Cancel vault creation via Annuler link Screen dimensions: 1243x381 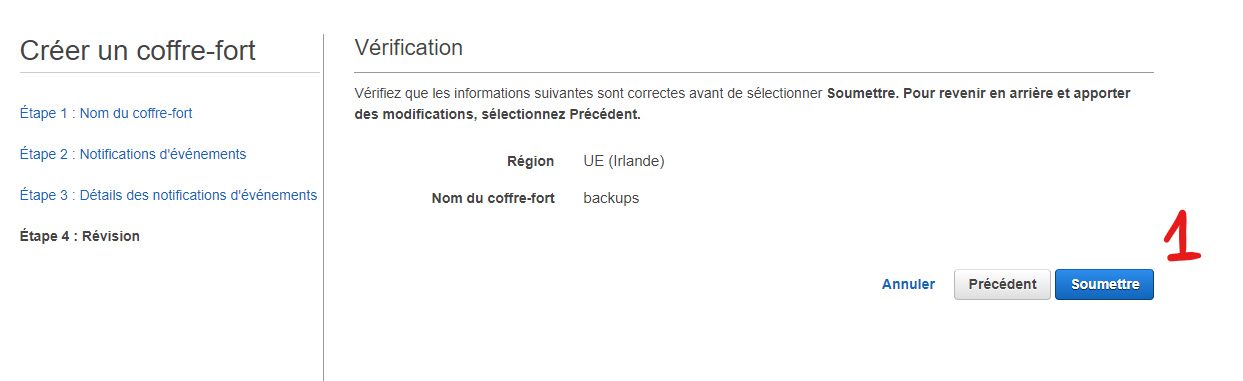pyautogui.click(x=908, y=284)
